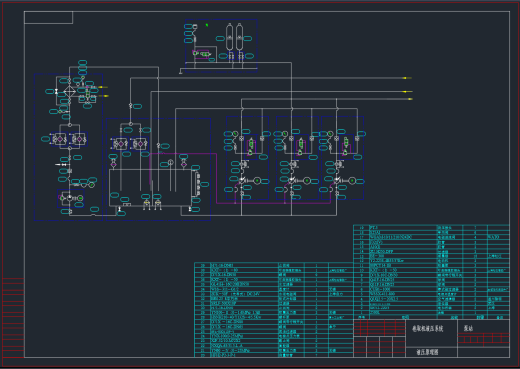Pick the yellow arrow ending the bottom pipeline
Screen dimensions: 520x369
click(409, 99)
